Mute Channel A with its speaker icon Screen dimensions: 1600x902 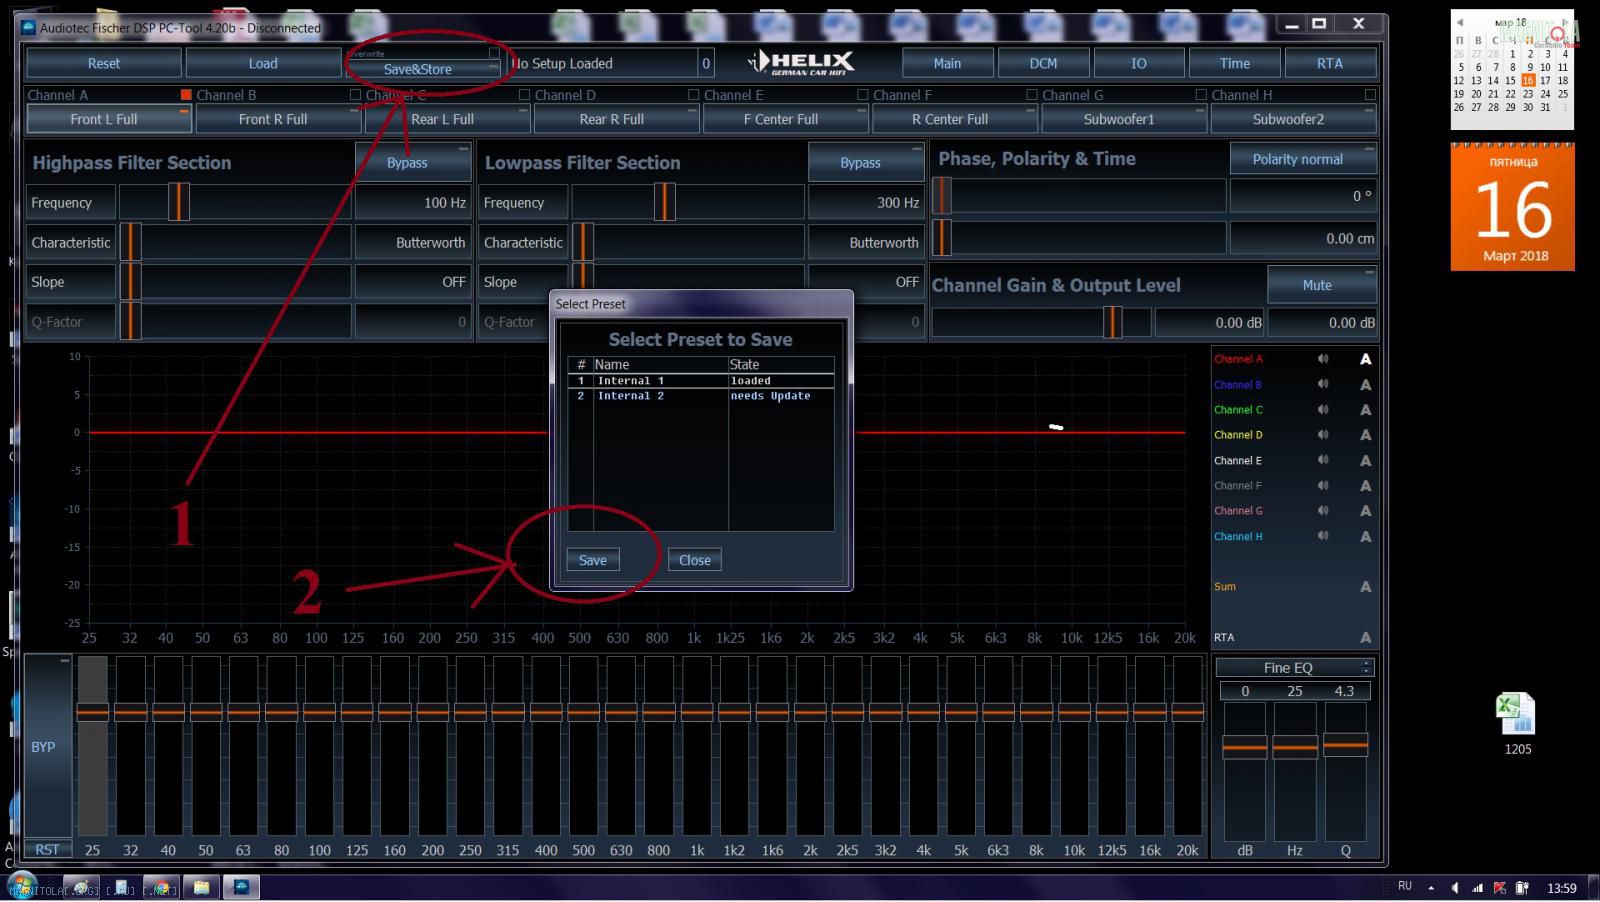[x=1323, y=358]
